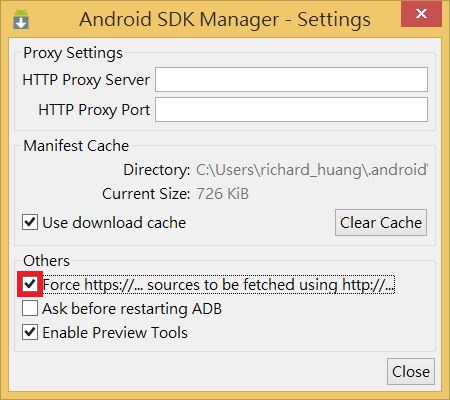Click the 'HTTP Proxy Server' label
Screen dimensions: 450x400
pos(86,80)
